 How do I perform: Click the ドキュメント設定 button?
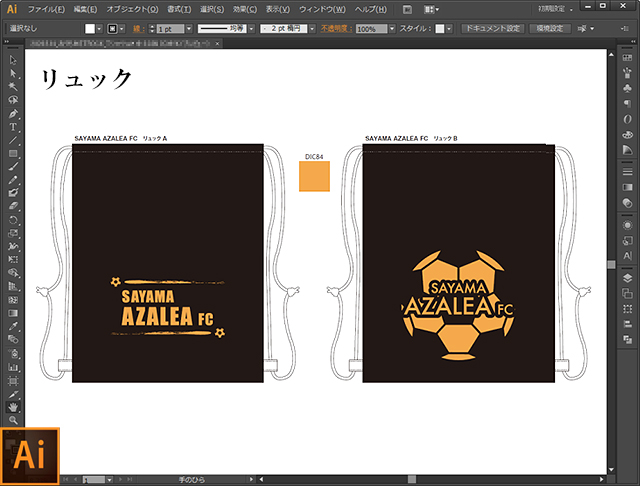[493, 29]
